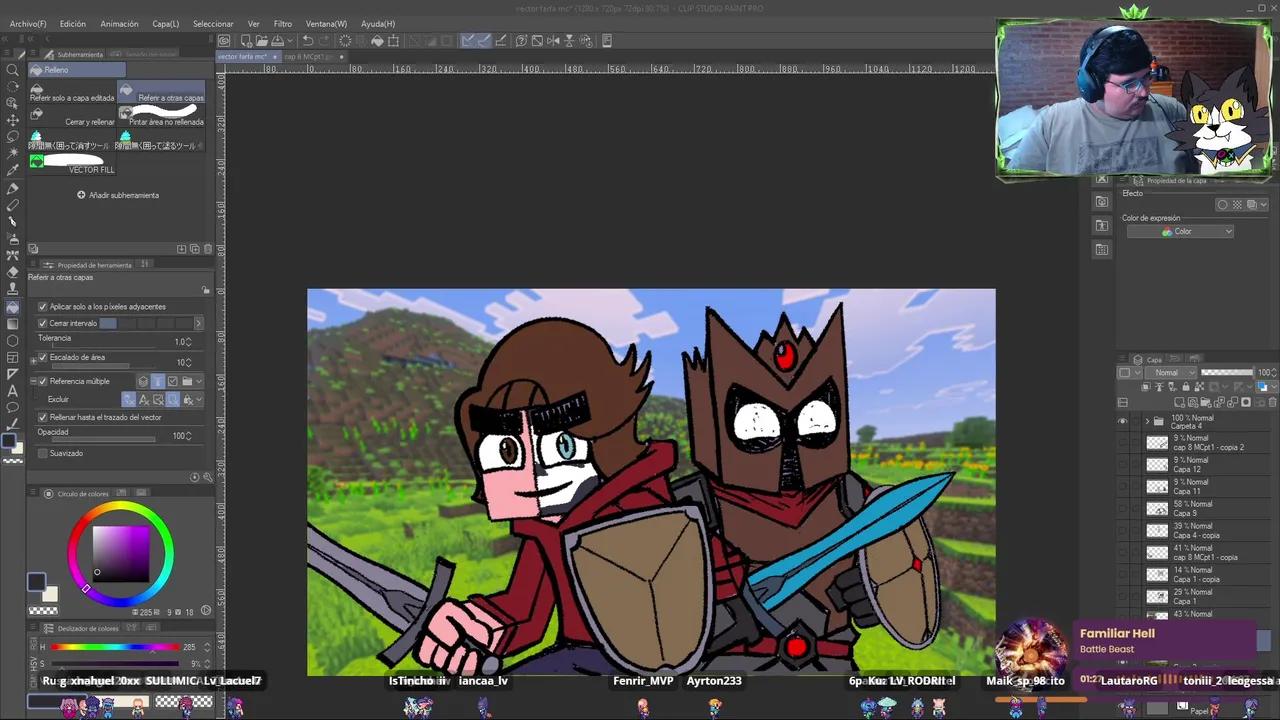Select the 'Relleno' tool group

77,70
